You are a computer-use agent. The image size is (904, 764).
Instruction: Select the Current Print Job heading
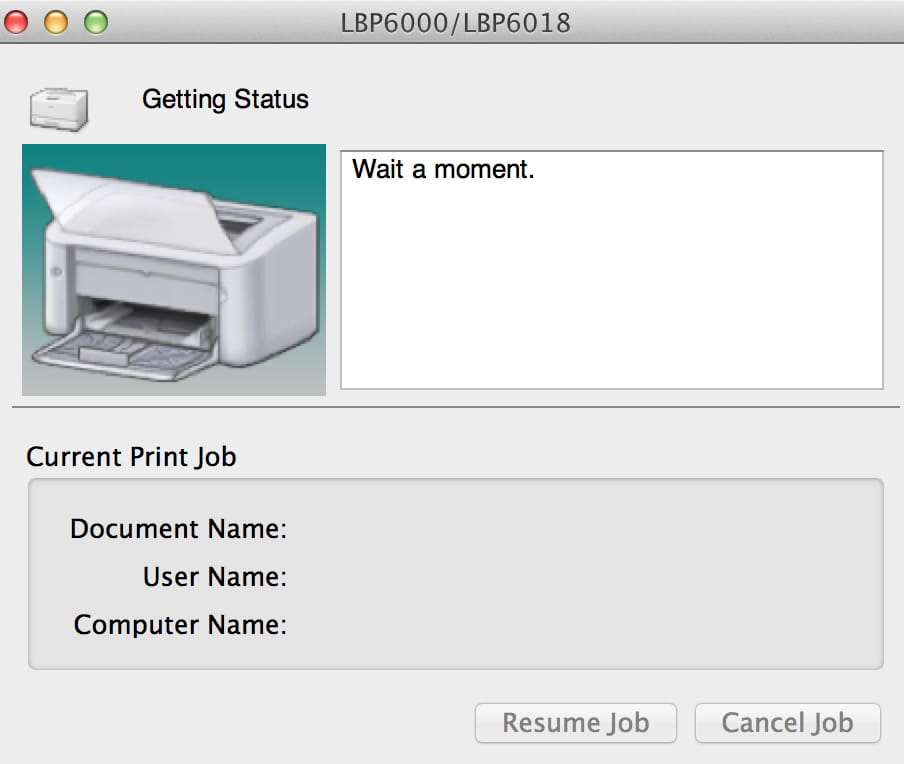131,457
